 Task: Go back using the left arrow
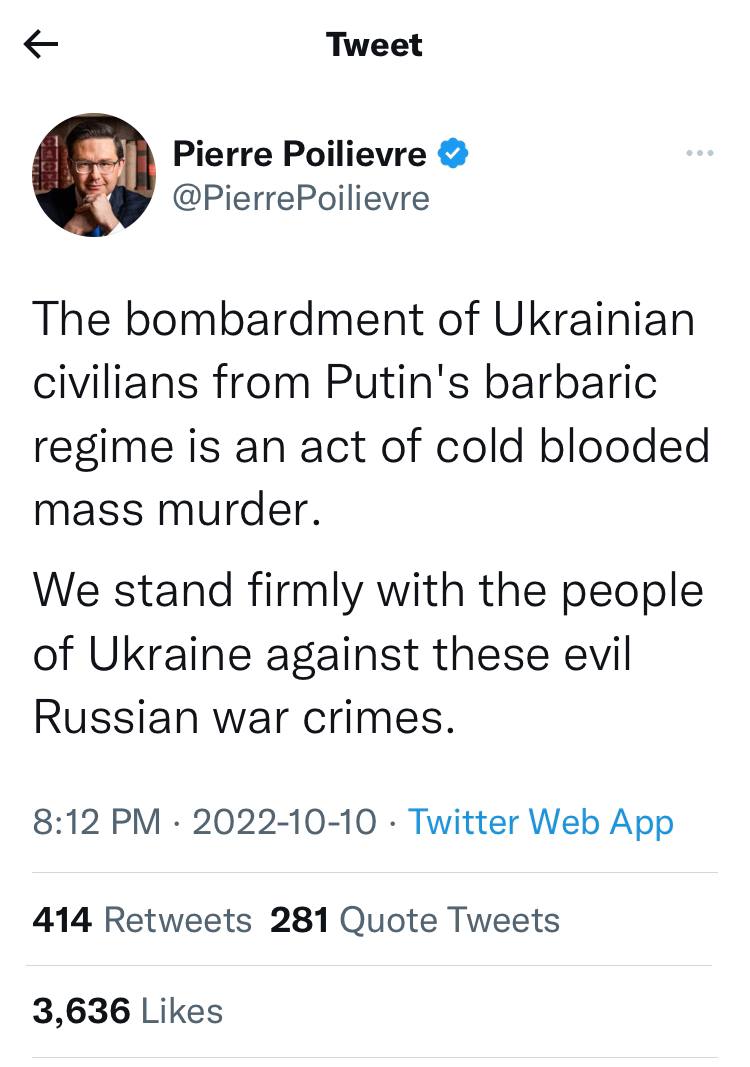coord(41,45)
